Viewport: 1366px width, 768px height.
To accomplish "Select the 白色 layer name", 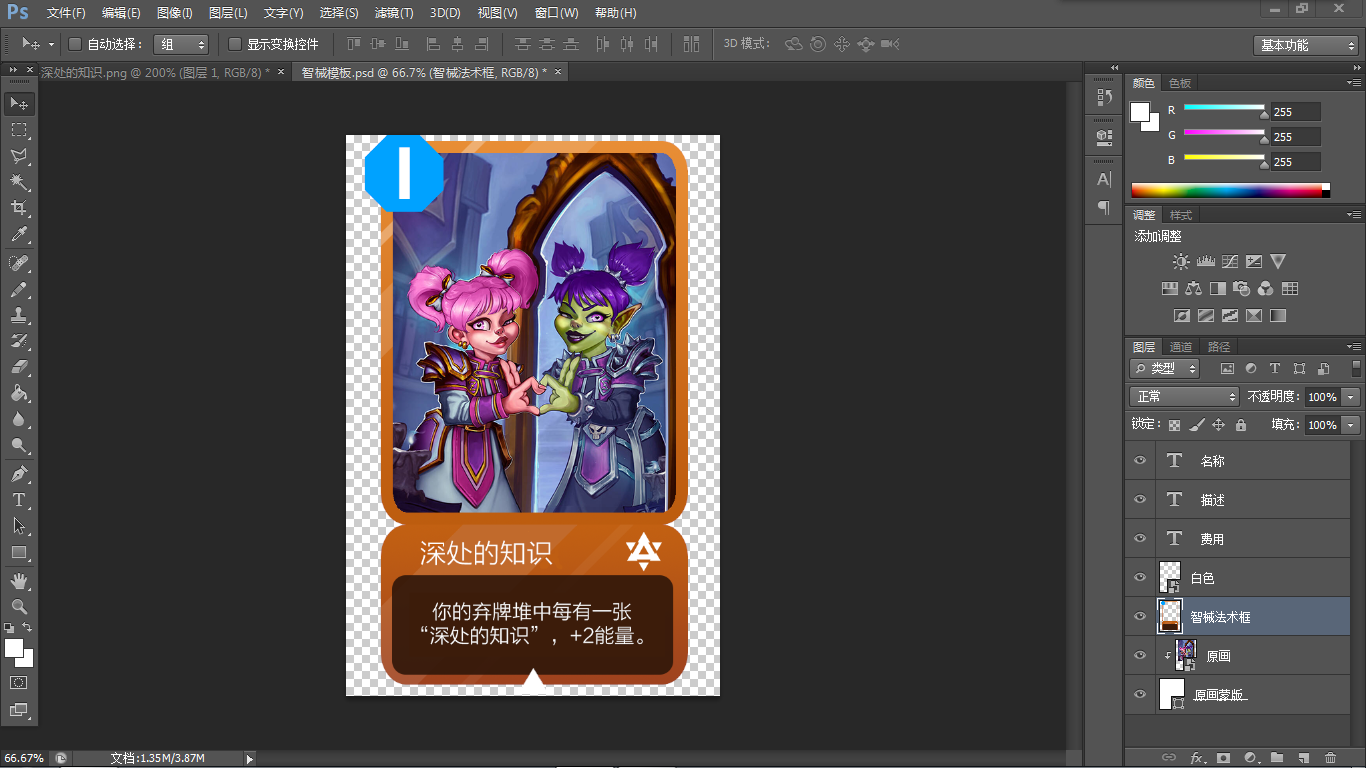I will [x=1202, y=578].
